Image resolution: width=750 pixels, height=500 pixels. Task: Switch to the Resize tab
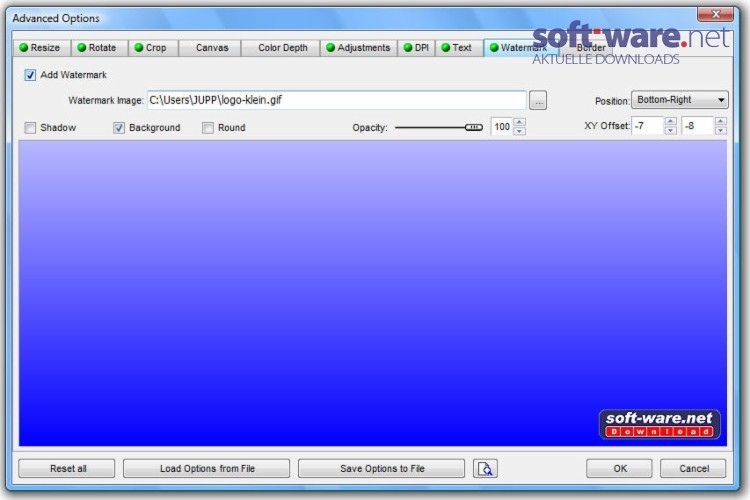click(x=42, y=48)
